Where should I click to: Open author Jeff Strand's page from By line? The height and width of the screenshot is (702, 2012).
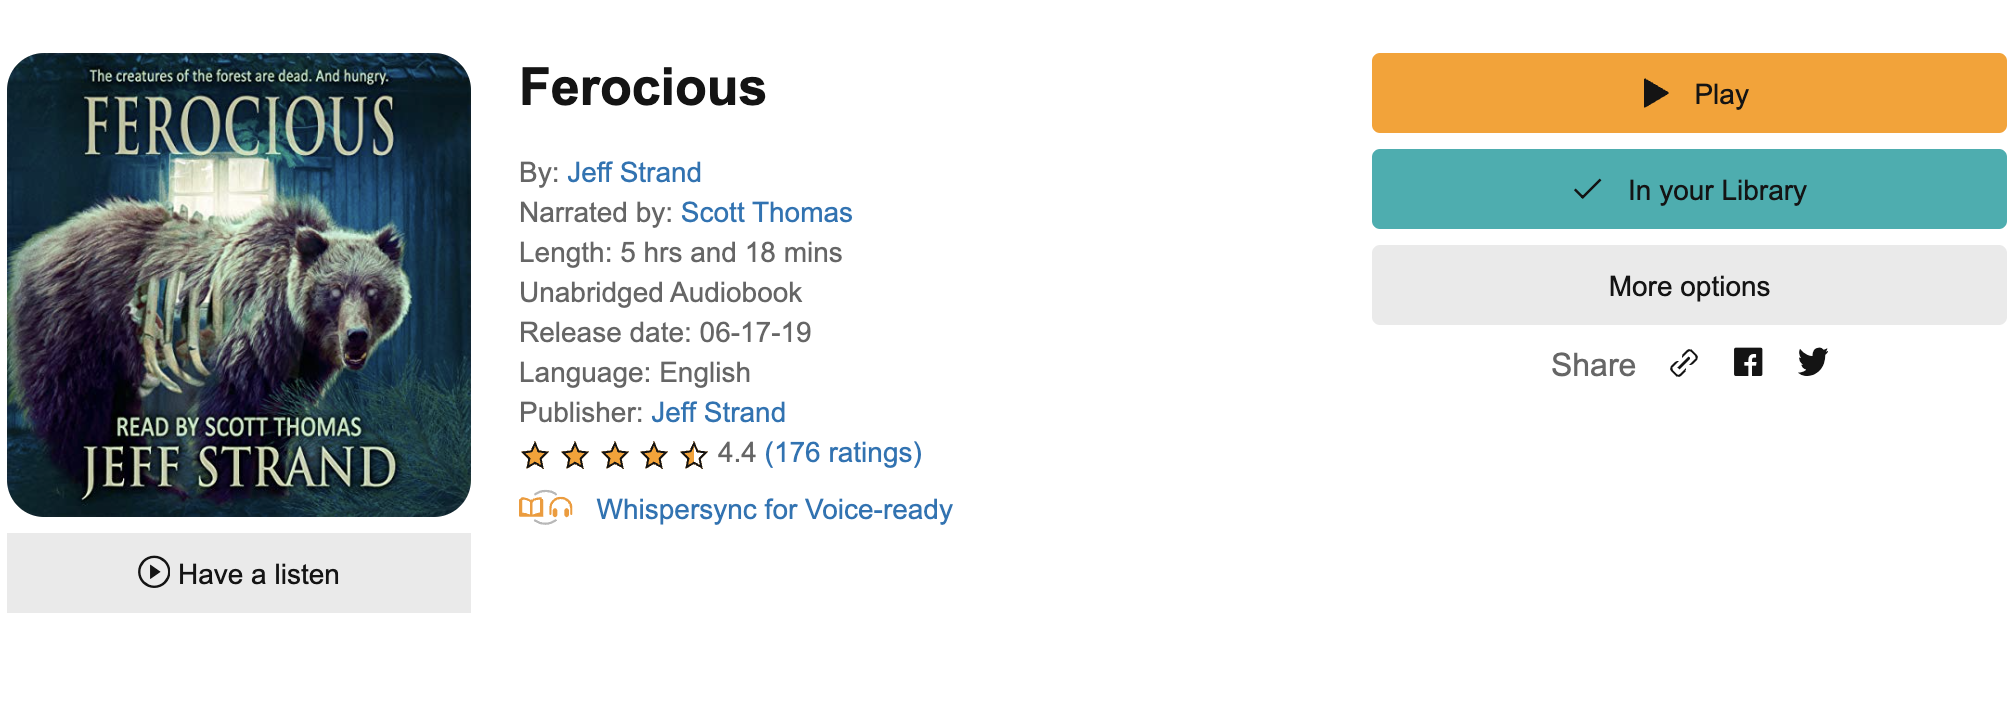coord(634,173)
